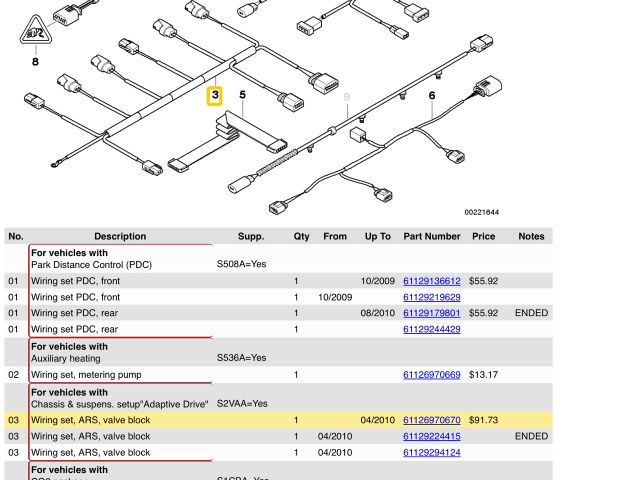Click callout number 6 on the diagram
The width and height of the screenshot is (640, 480).
pyautogui.click(x=432, y=96)
